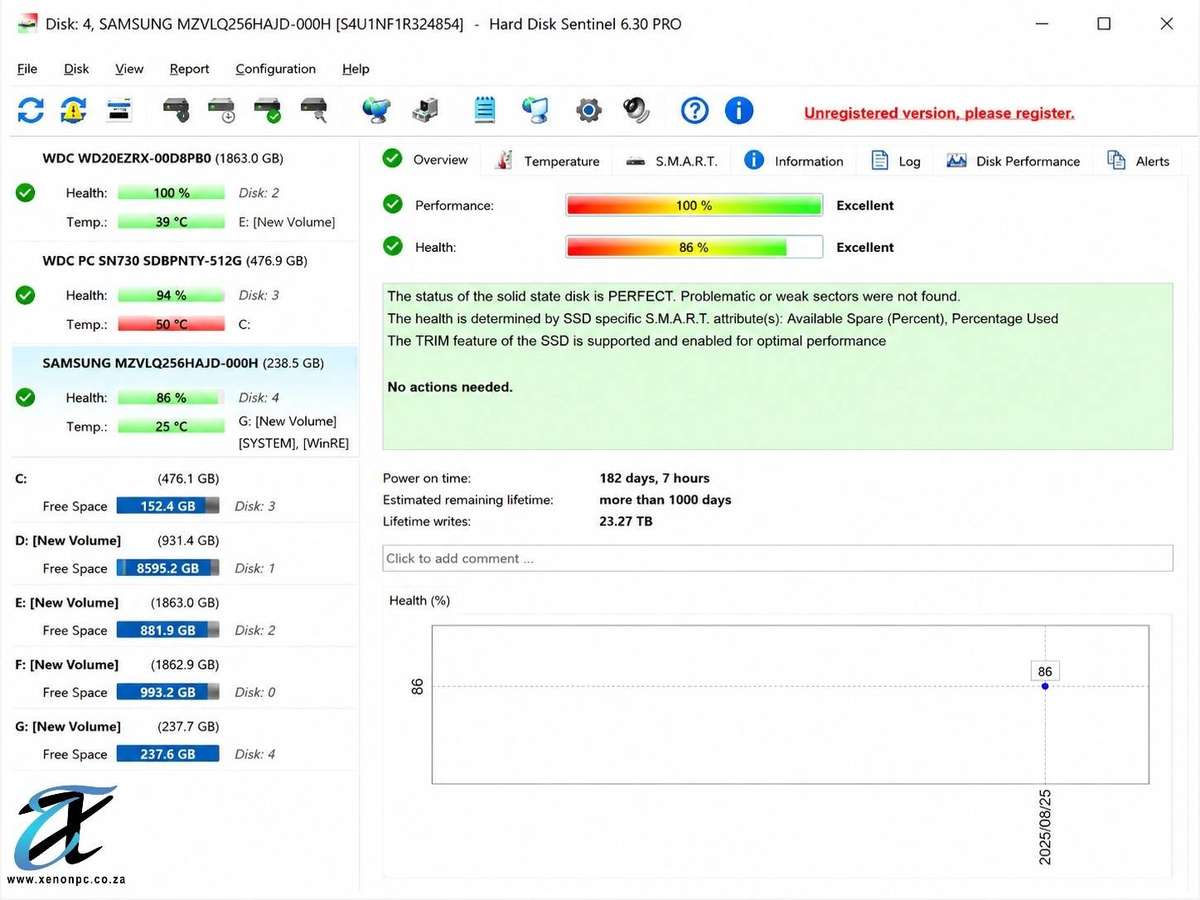Open the Report menu
Image resolution: width=1200 pixels, height=900 pixels.
[189, 69]
